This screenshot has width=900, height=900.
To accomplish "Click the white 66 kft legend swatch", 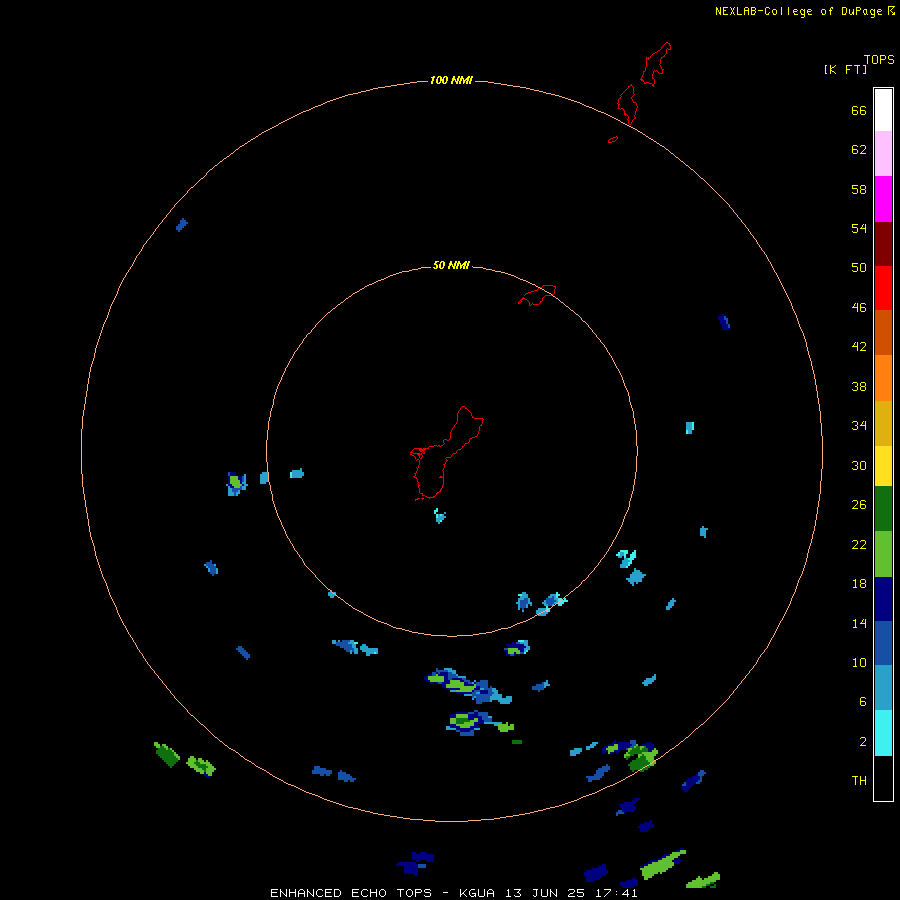I will coord(883,110).
